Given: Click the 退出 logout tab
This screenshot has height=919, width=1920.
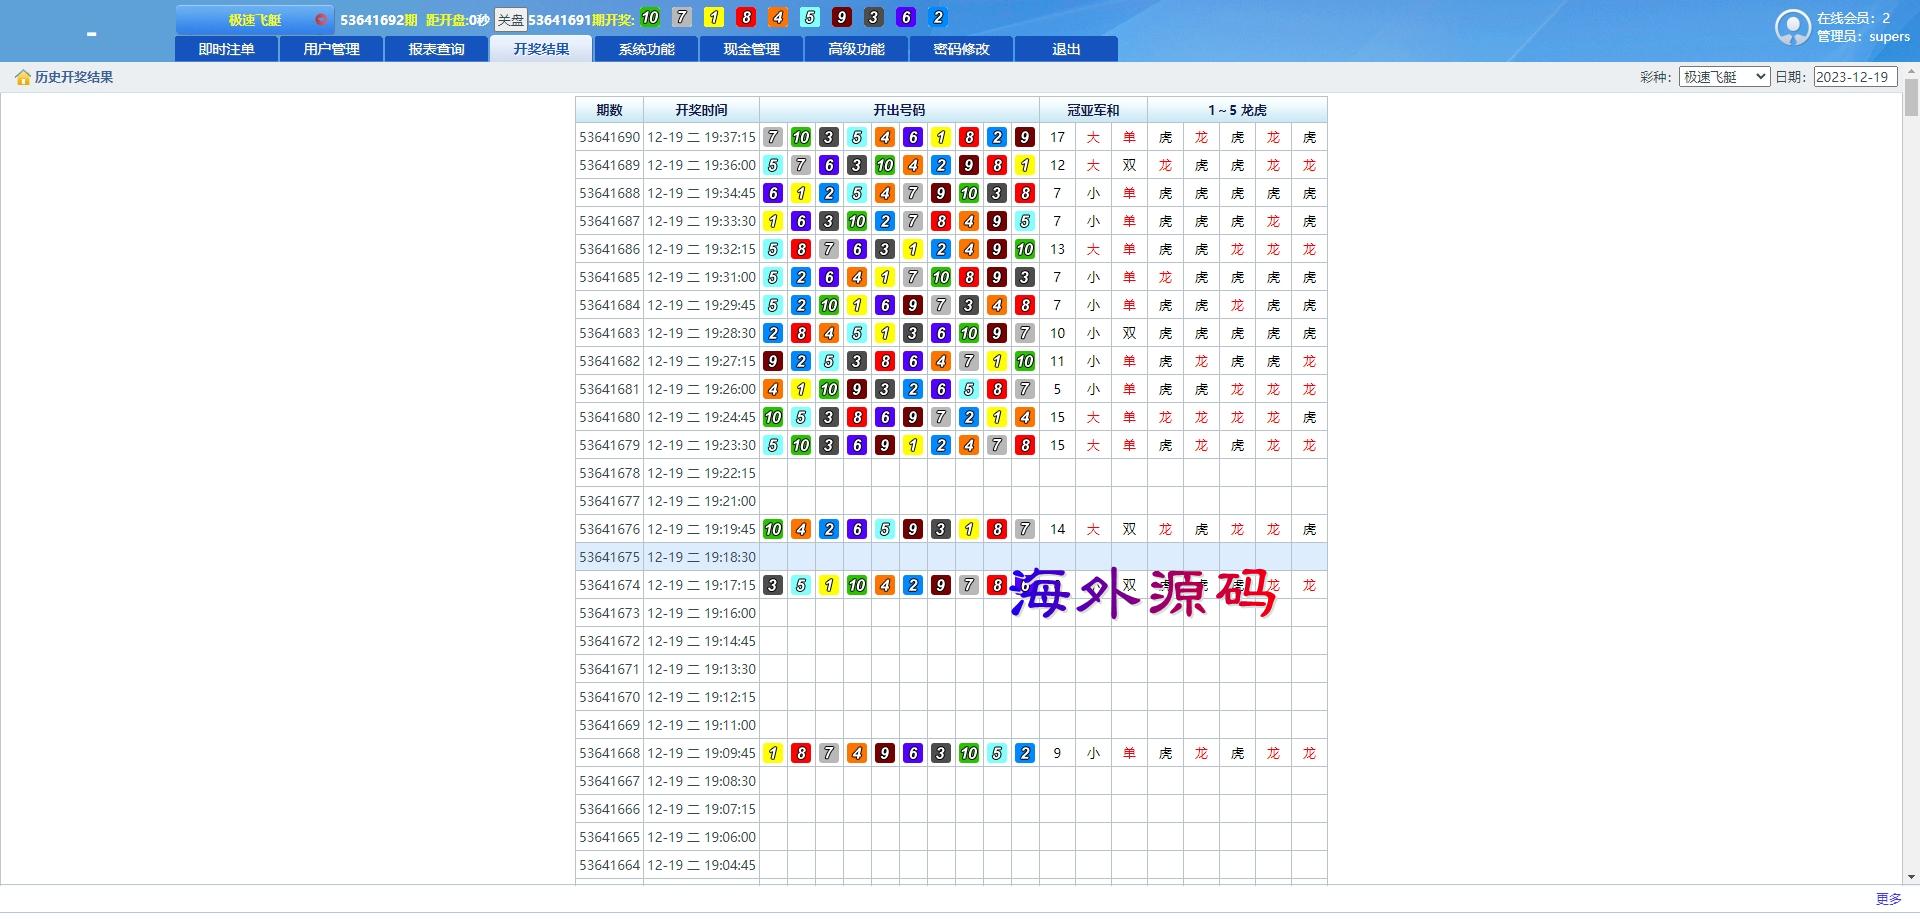Looking at the screenshot, I should click(1067, 49).
